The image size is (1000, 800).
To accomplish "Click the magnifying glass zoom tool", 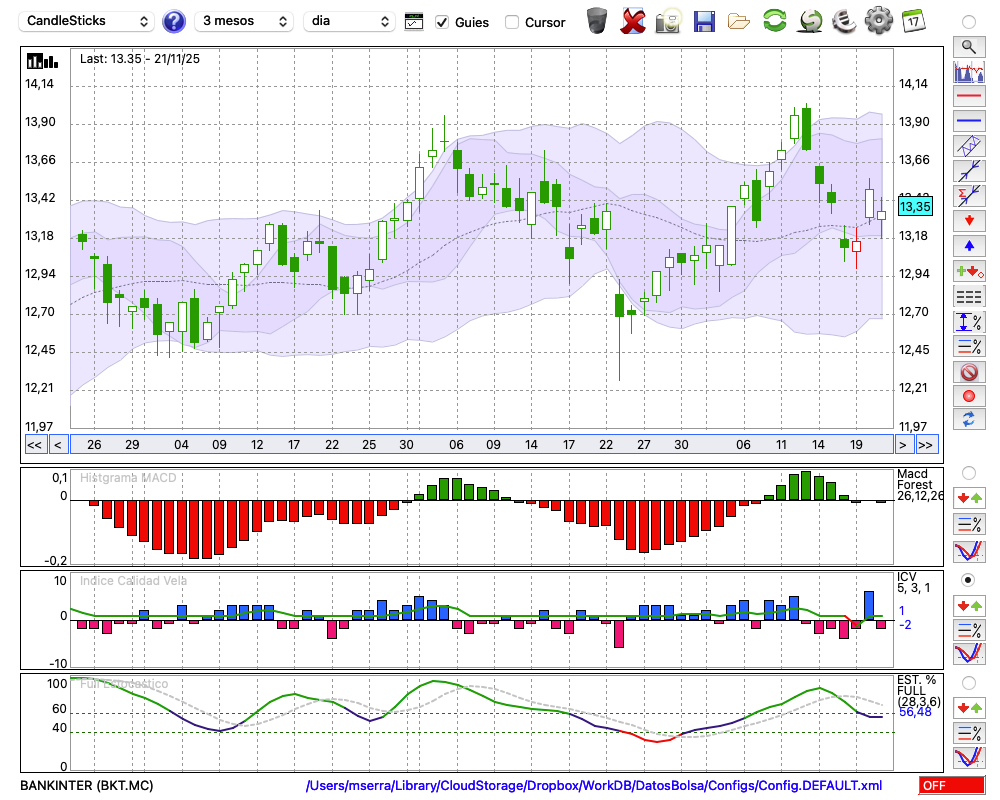I will 968,46.
